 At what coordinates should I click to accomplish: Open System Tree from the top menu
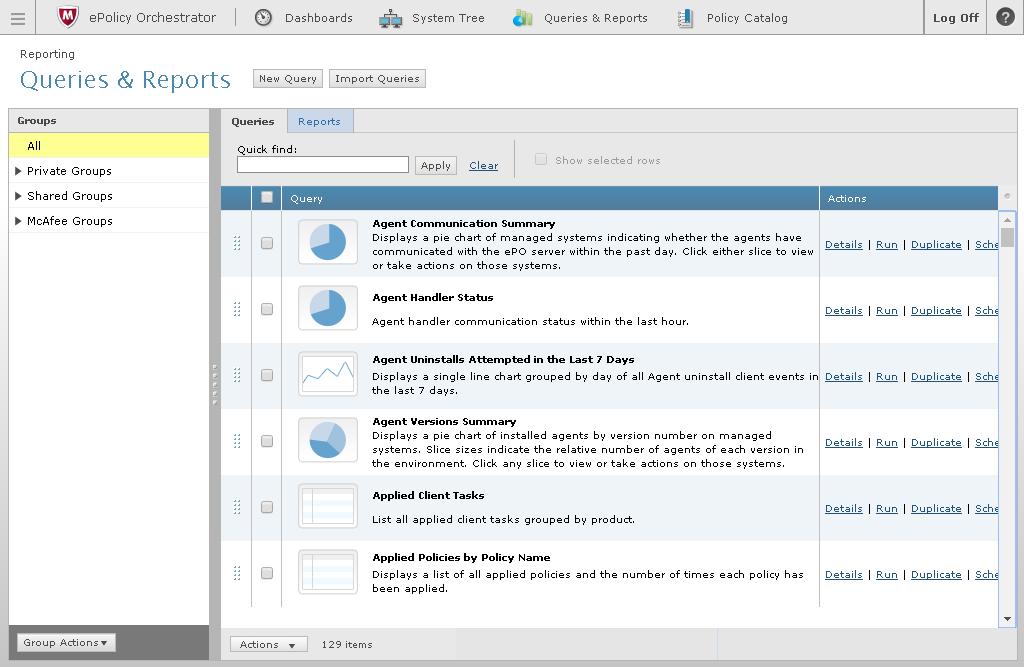(448, 18)
